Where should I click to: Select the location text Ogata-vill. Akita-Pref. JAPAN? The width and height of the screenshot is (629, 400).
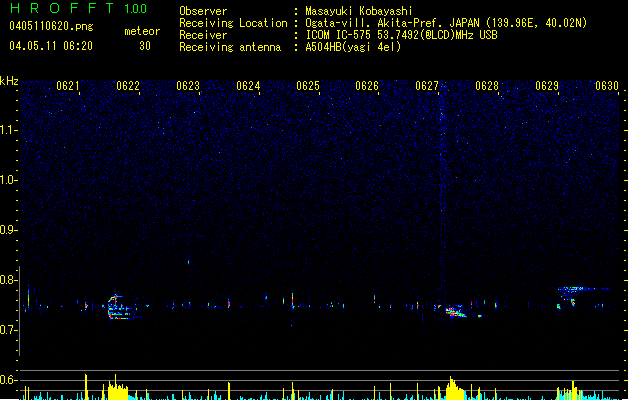point(394,23)
